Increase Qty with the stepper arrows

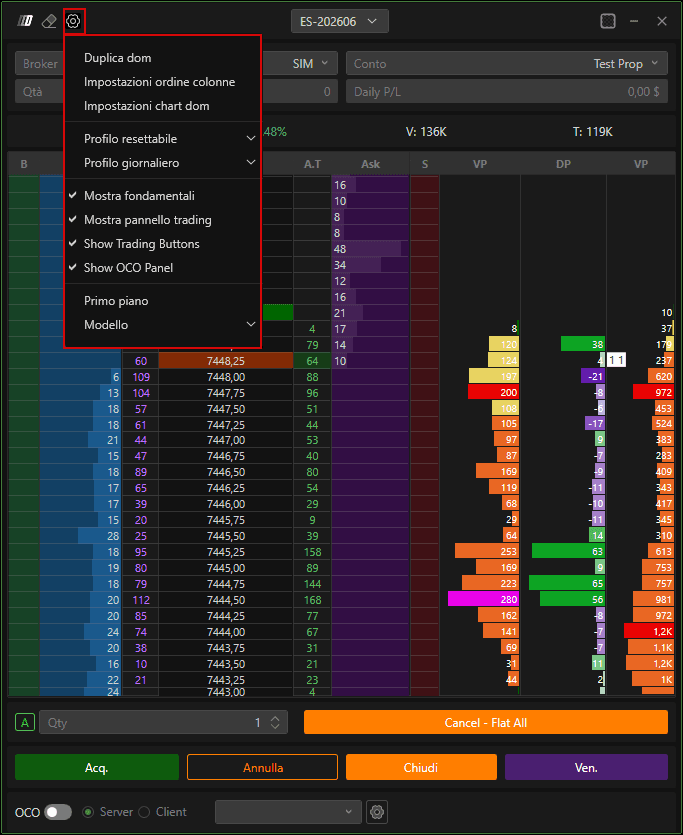(x=275, y=718)
